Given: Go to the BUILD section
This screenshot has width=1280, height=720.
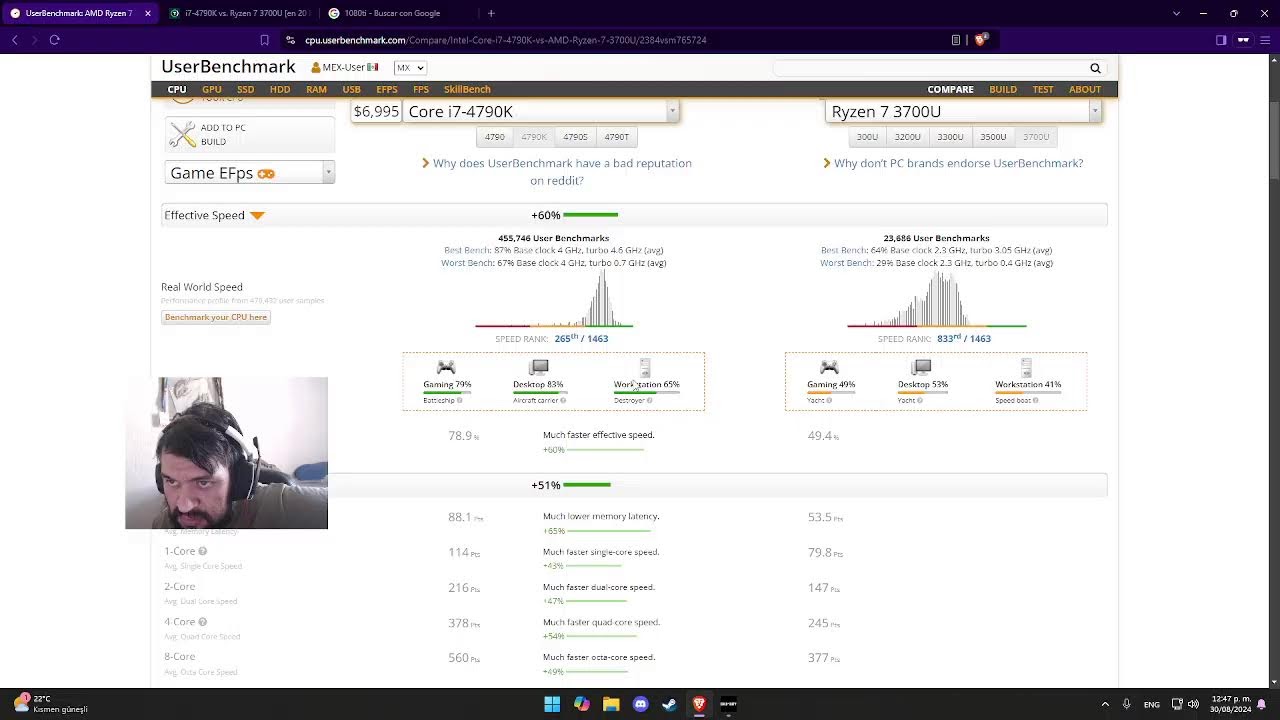Looking at the screenshot, I should (x=1003, y=89).
